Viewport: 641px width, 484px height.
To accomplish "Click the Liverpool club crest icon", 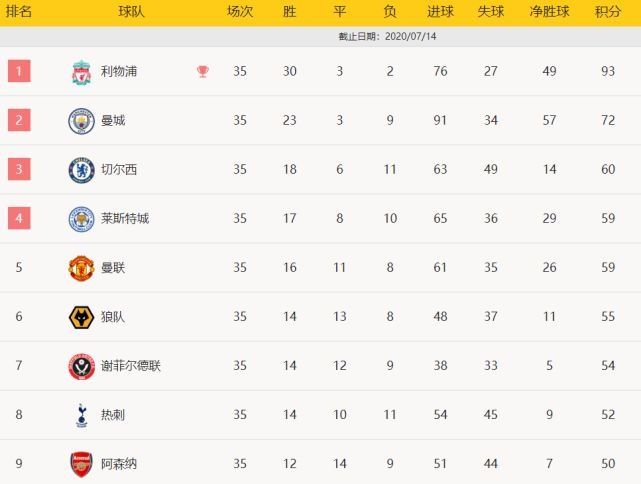I will point(81,71).
